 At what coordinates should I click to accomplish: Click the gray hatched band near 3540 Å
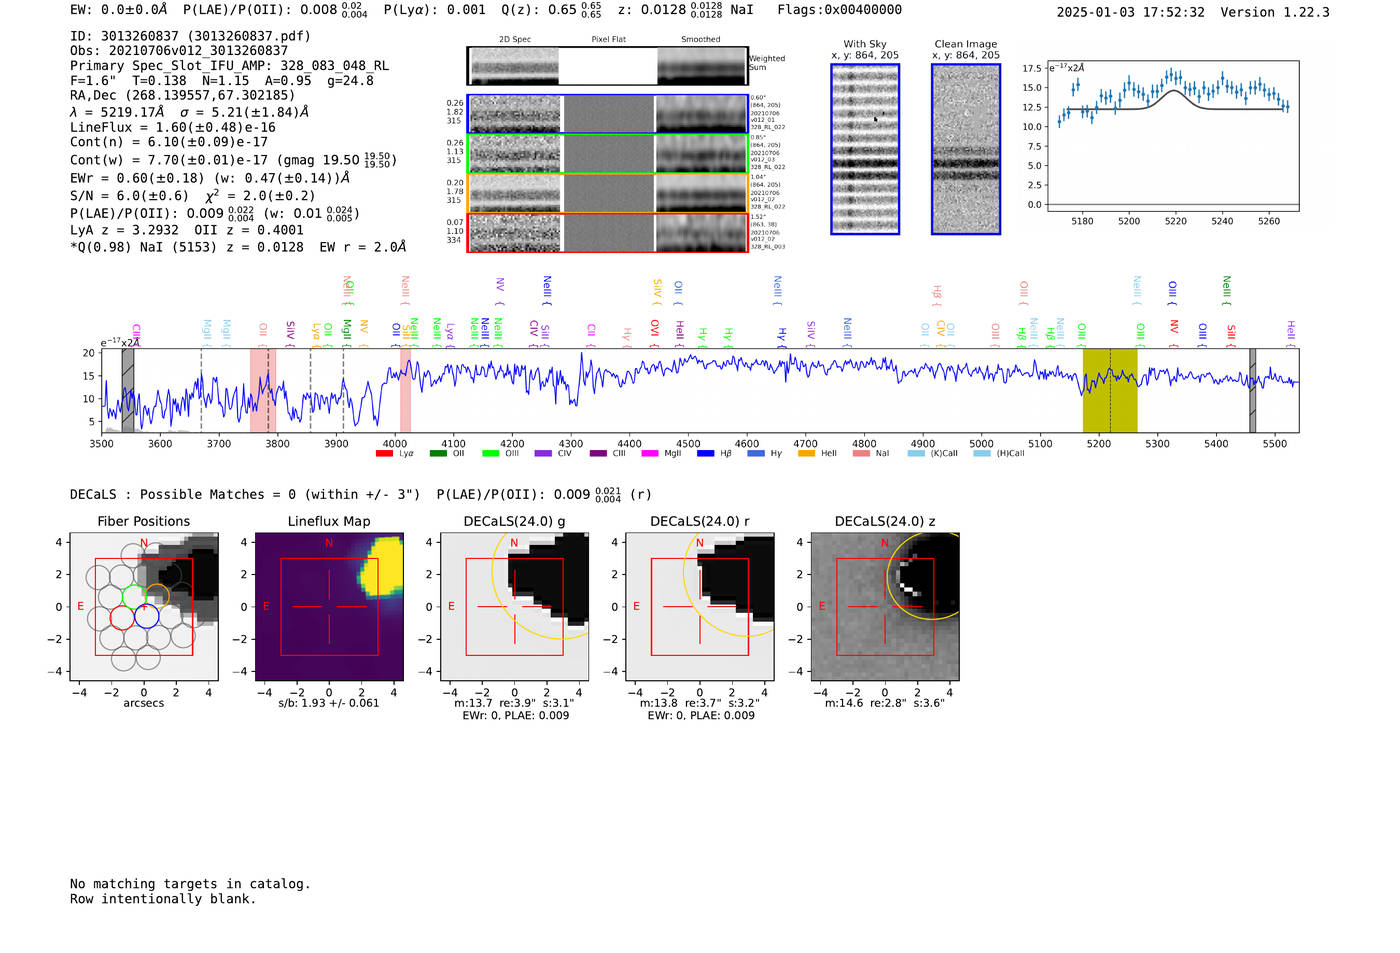pyautogui.click(x=128, y=390)
